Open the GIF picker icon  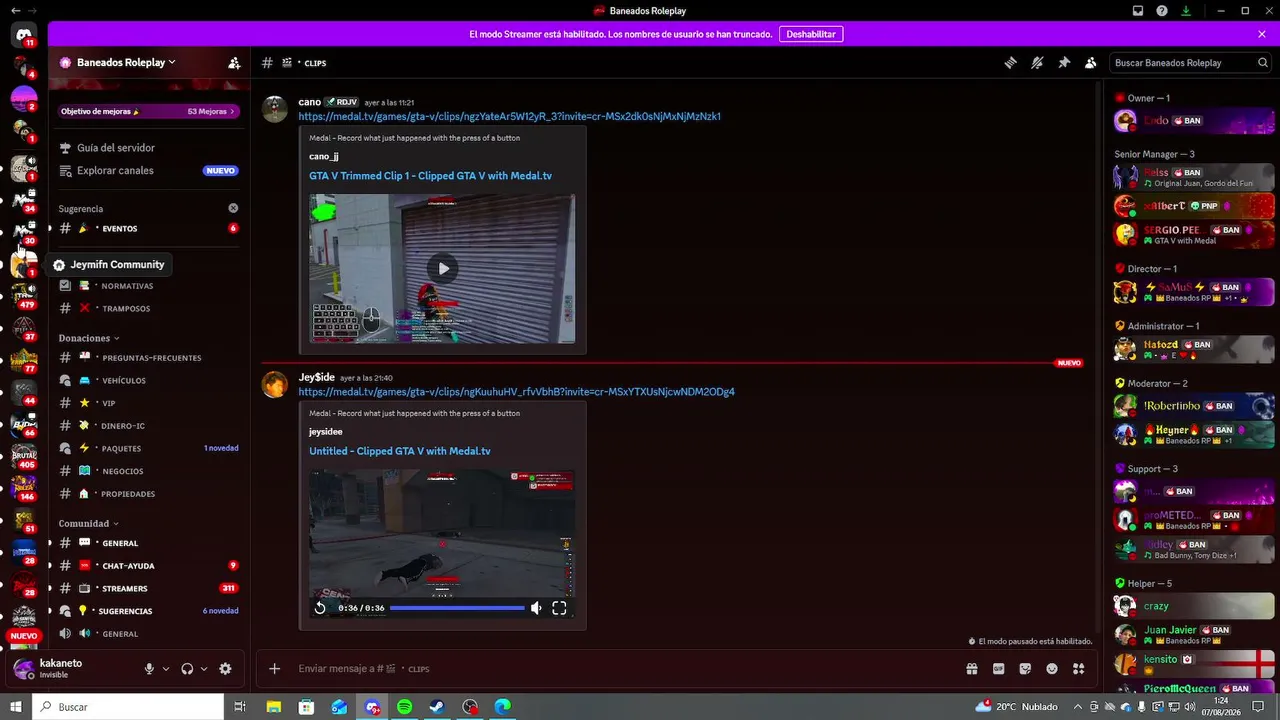998,669
